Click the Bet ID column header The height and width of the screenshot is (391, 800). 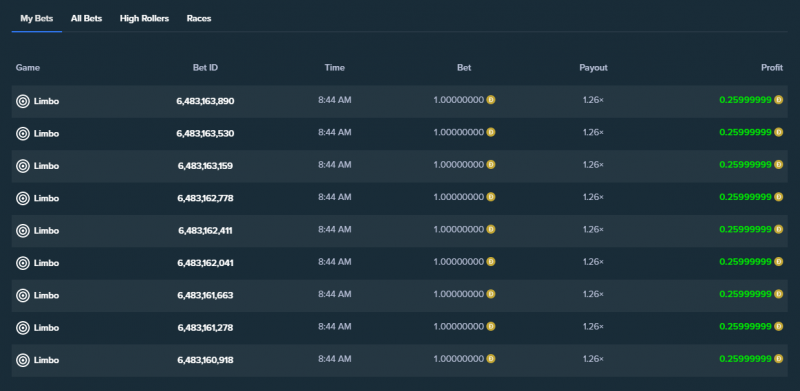pyautogui.click(x=206, y=67)
